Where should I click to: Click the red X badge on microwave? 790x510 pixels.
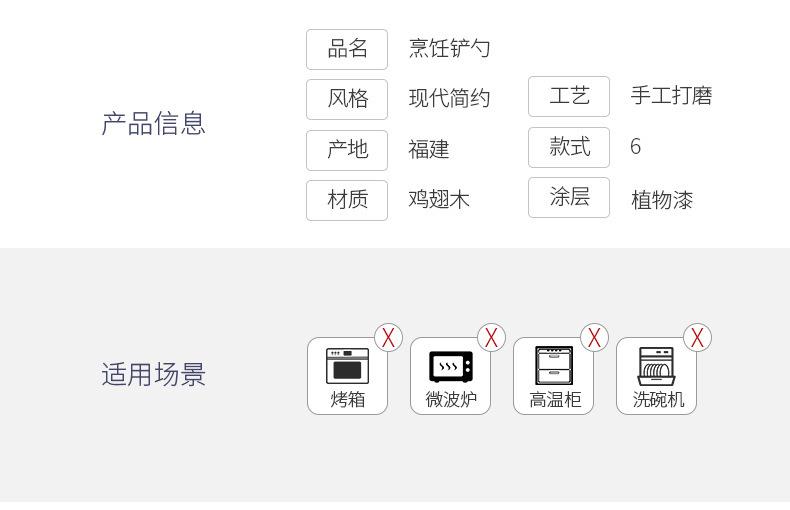click(491, 338)
